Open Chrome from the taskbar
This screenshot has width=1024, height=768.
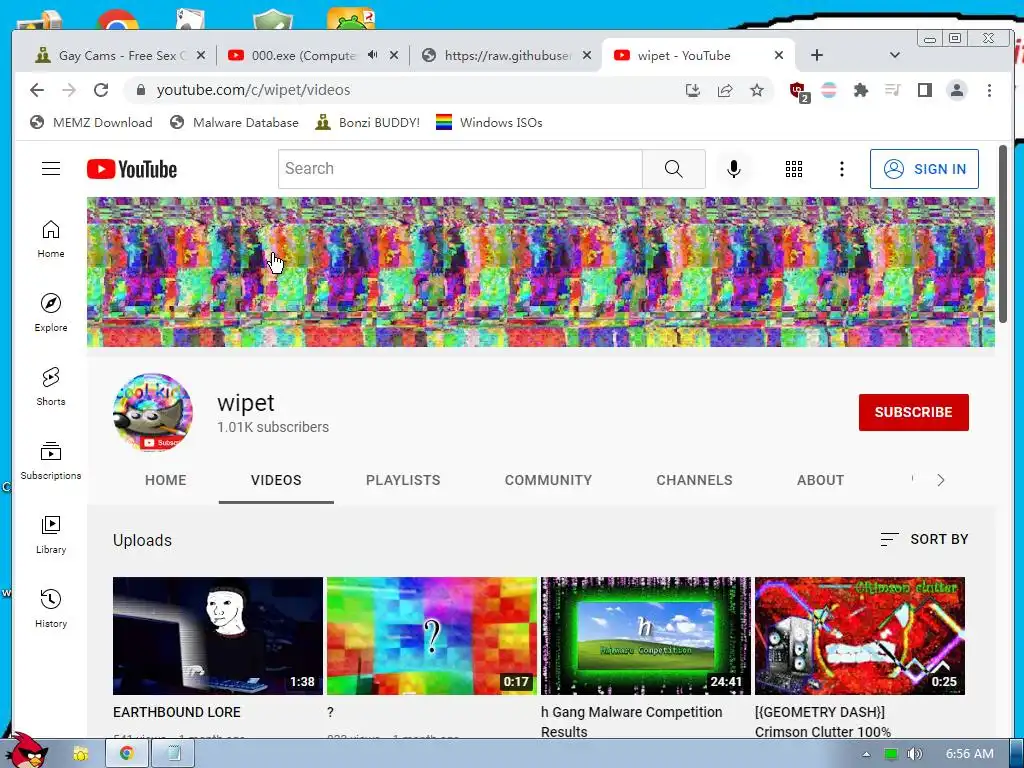[x=127, y=754]
